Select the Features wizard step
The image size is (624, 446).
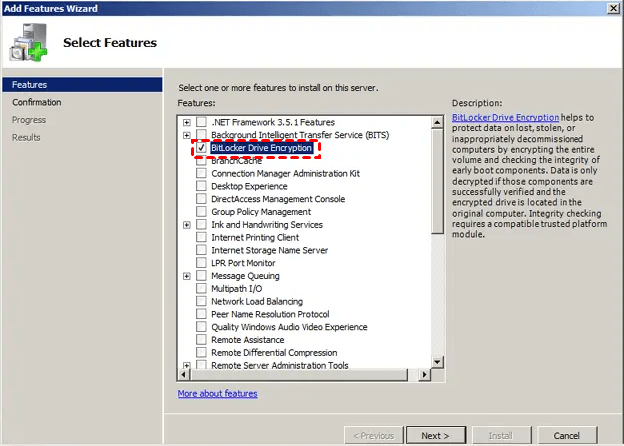tap(82, 85)
